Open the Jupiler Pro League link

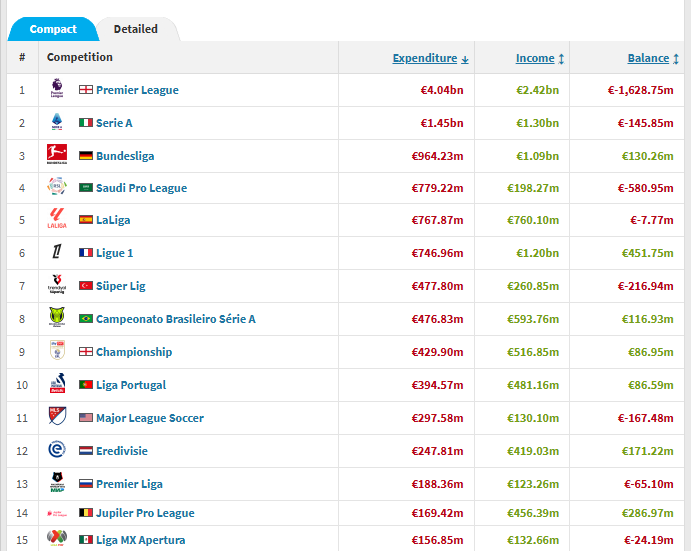tap(145, 513)
